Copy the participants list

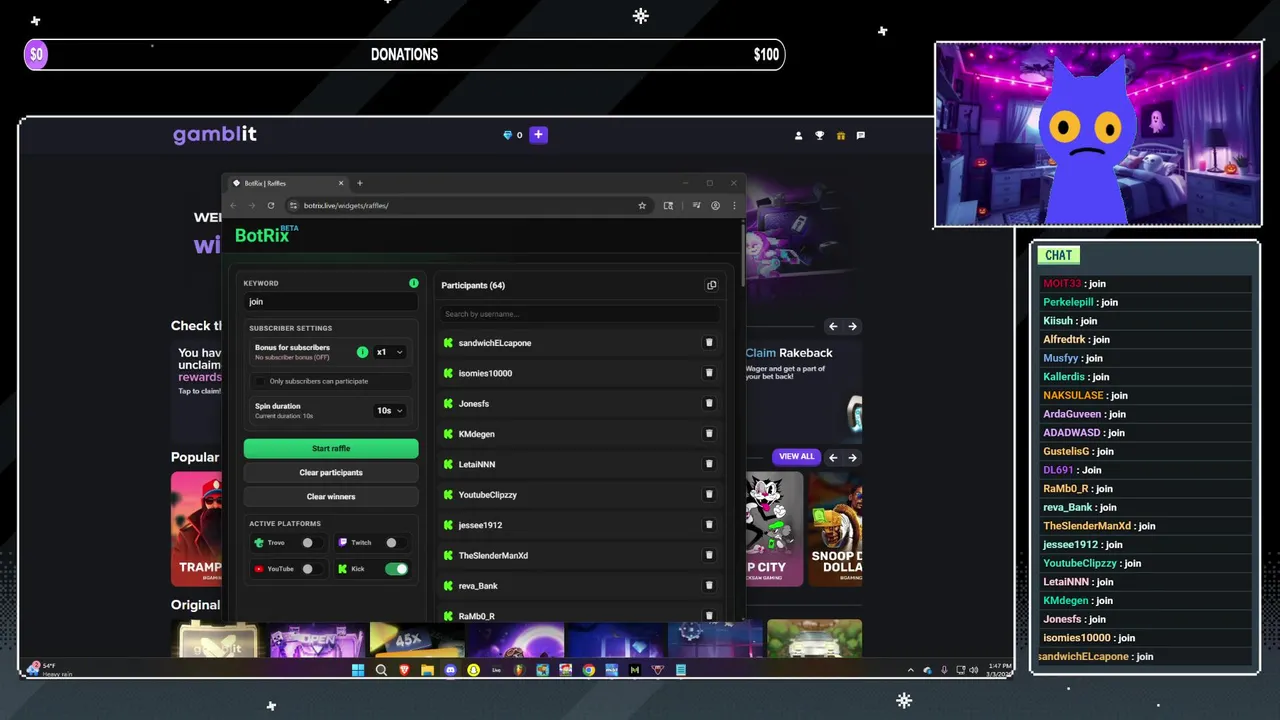(x=711, y=285)
